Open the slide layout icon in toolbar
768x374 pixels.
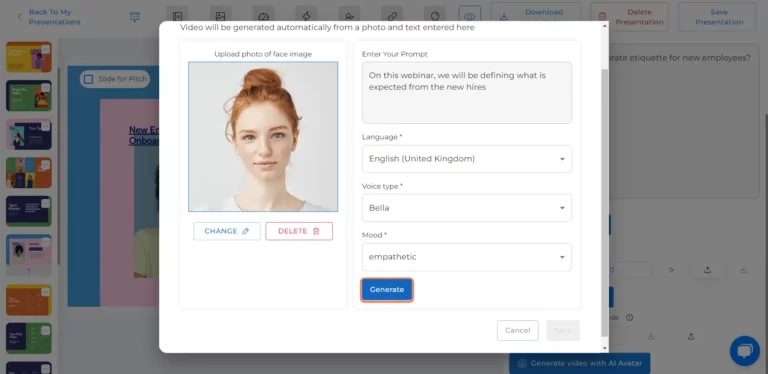click(177, 16)
